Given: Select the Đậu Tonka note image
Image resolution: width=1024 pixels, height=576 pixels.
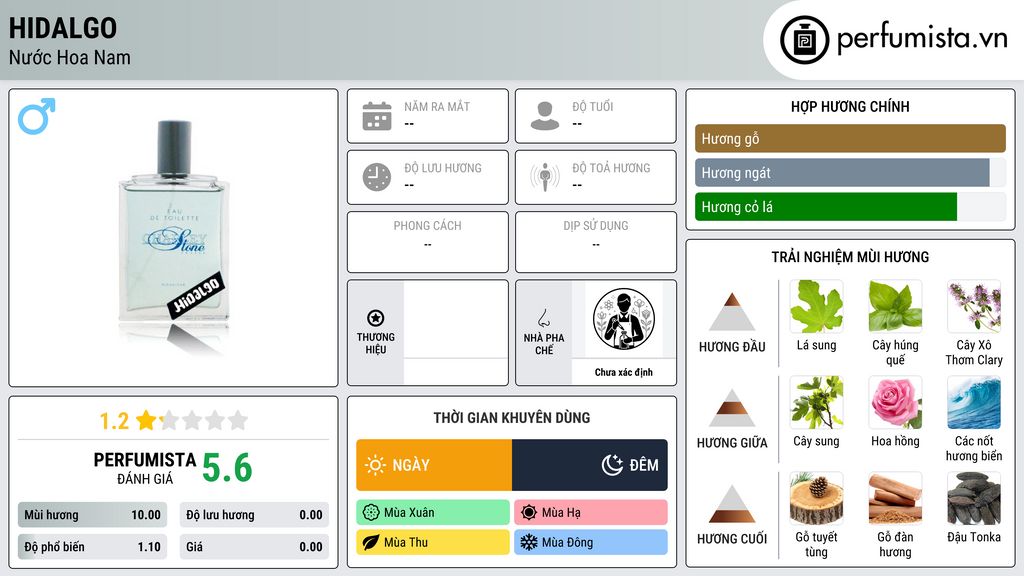Looking at the screenshot, I should (x=974, y=499).
